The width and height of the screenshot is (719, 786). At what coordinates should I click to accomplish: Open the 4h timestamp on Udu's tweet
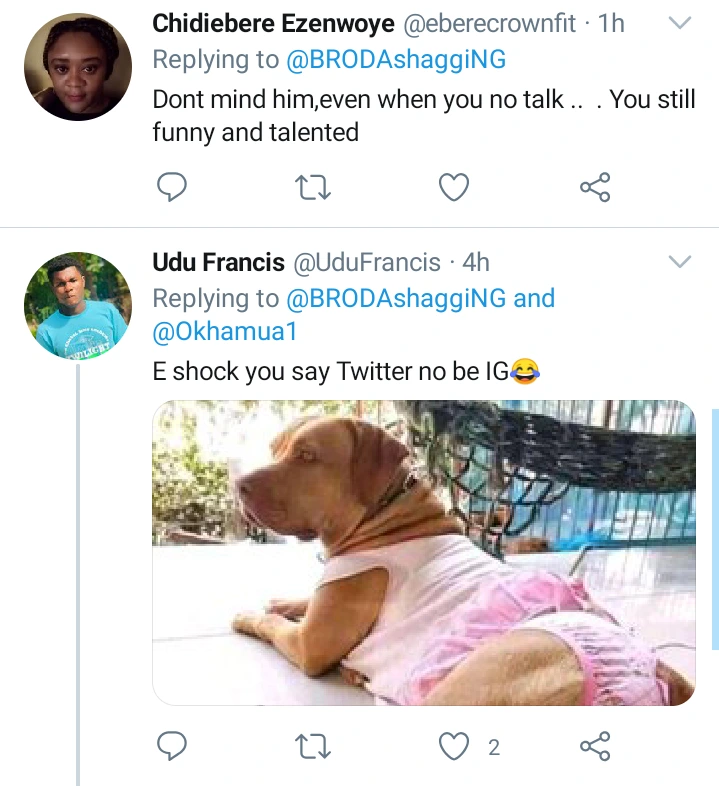coord(476,262)
